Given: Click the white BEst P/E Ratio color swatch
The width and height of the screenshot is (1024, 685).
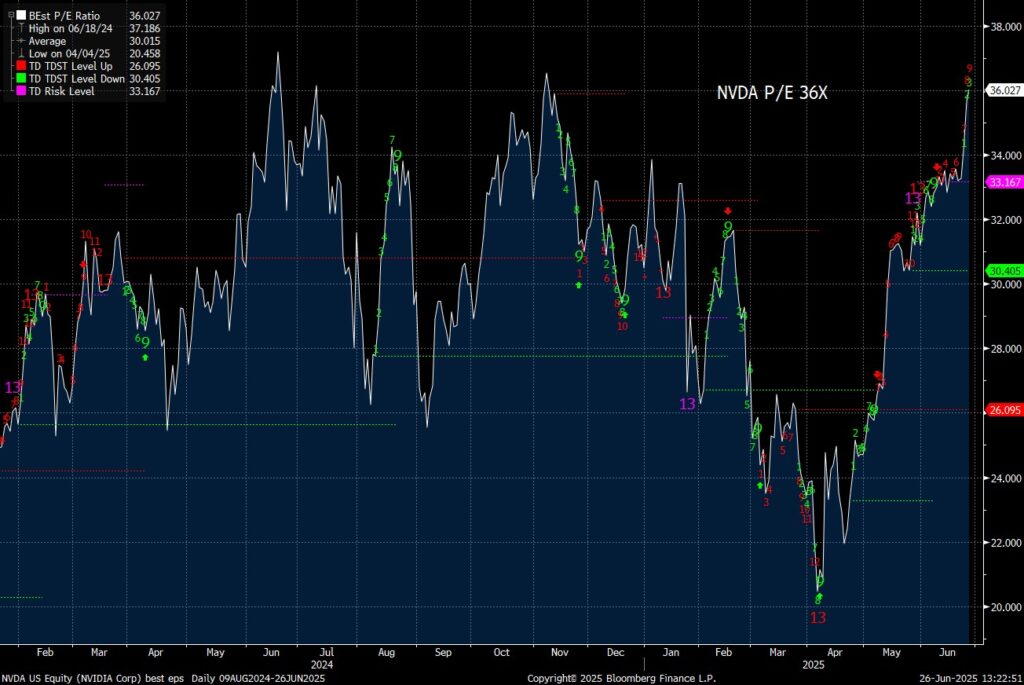Looking at the screenshot, I should (22, 15).
